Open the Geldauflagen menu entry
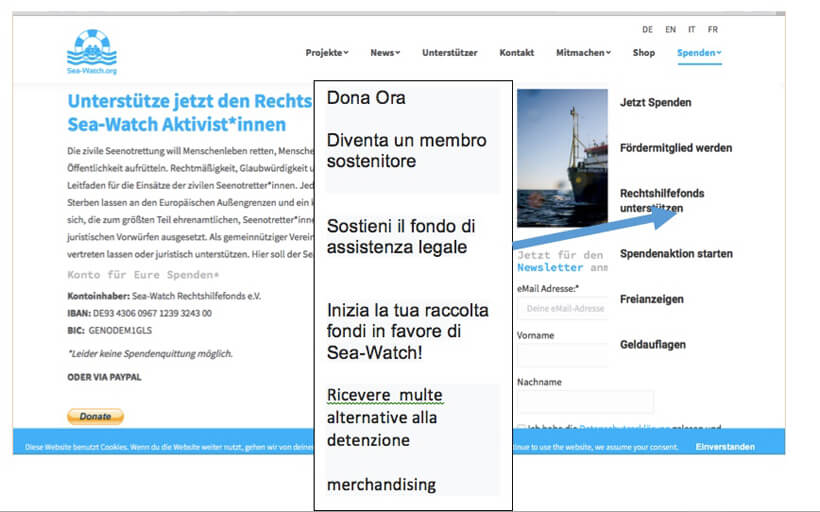 pos(653,345)
